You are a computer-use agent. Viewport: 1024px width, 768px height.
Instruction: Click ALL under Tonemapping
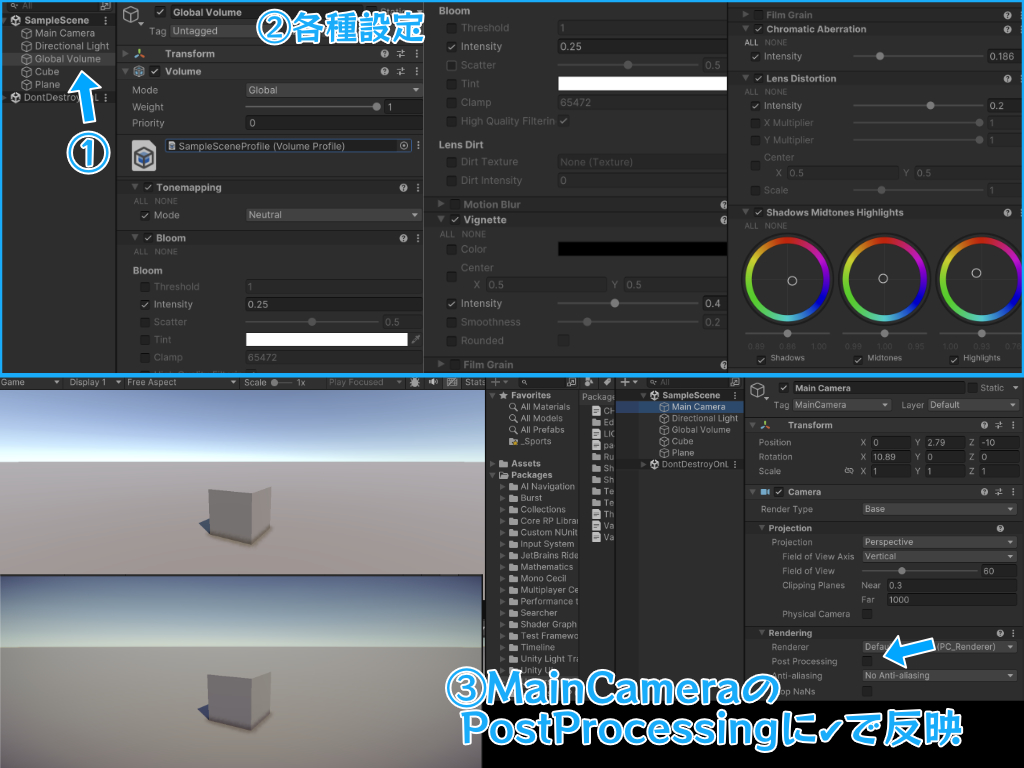(140, 201)
